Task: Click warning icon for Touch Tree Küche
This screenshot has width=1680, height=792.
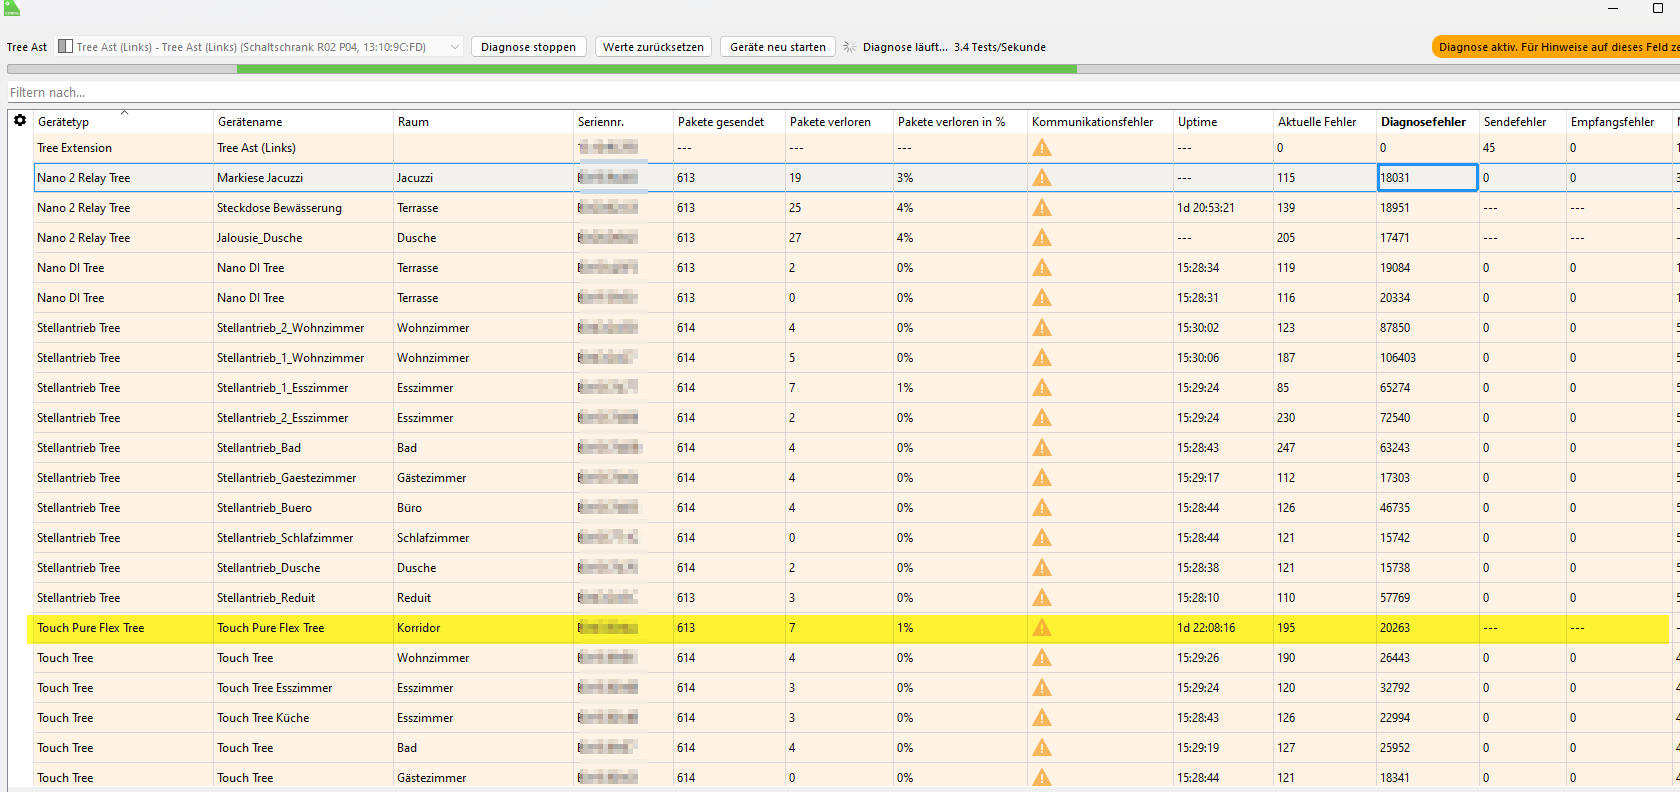Action: (x=1042, y=718)
